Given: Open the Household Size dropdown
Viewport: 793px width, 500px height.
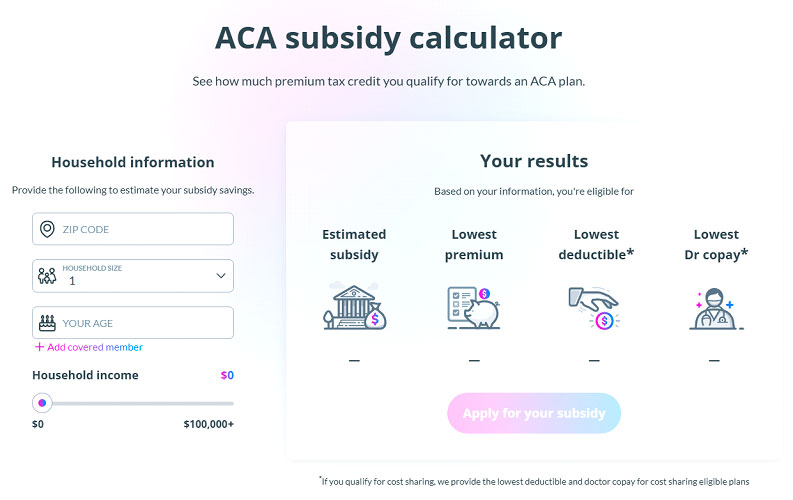Looking at the screenshot, I should (133, 276).
